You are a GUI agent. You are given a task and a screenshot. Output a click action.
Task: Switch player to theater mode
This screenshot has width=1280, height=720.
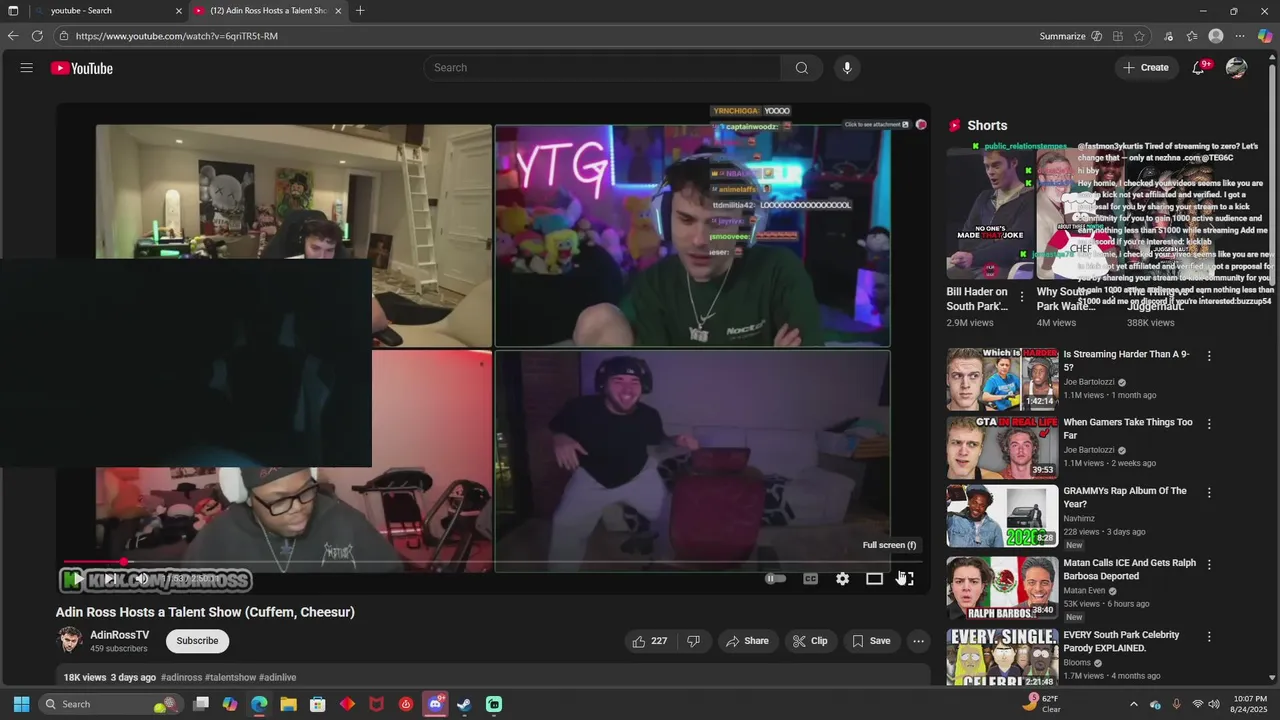coord(875,578)
